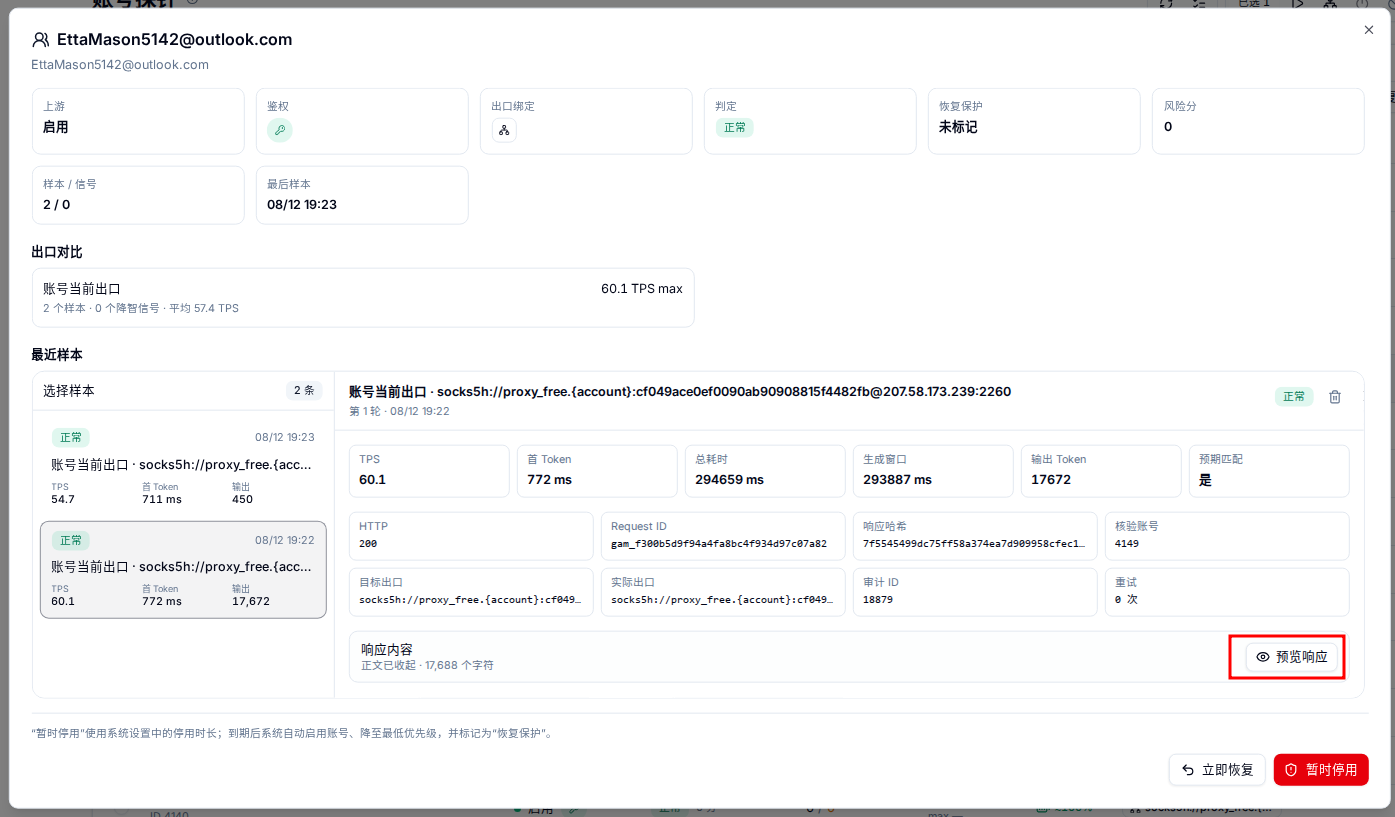Click the gray EttaMason5142@outlook.com subtitle
This screenshot has width=1395, height=817.
click(x=120, y=65)
